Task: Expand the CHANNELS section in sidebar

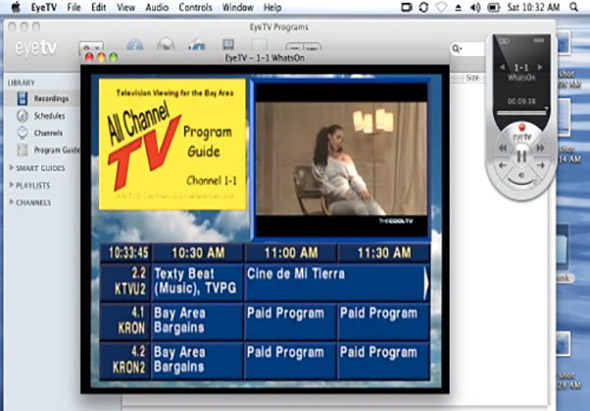Action: (12, 202)
